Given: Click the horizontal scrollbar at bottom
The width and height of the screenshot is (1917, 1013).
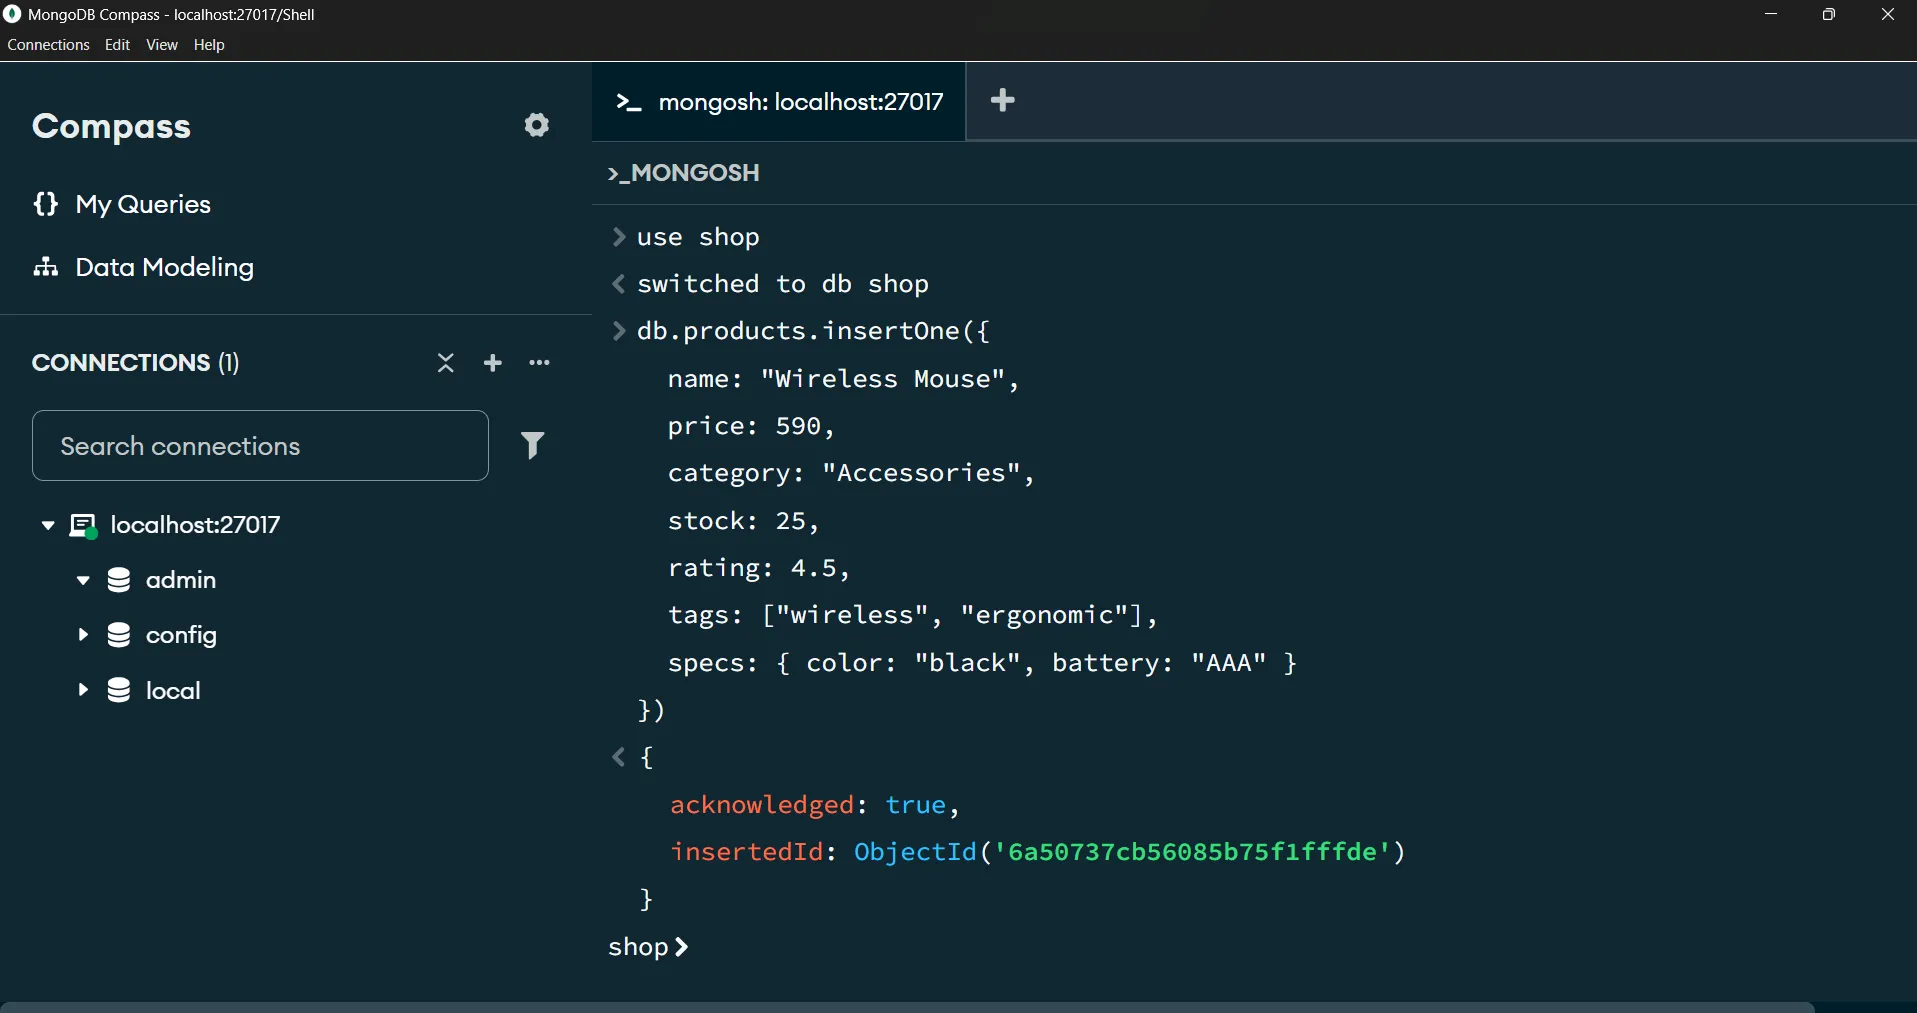Looking at the screenshot, I should point(908,1007).
